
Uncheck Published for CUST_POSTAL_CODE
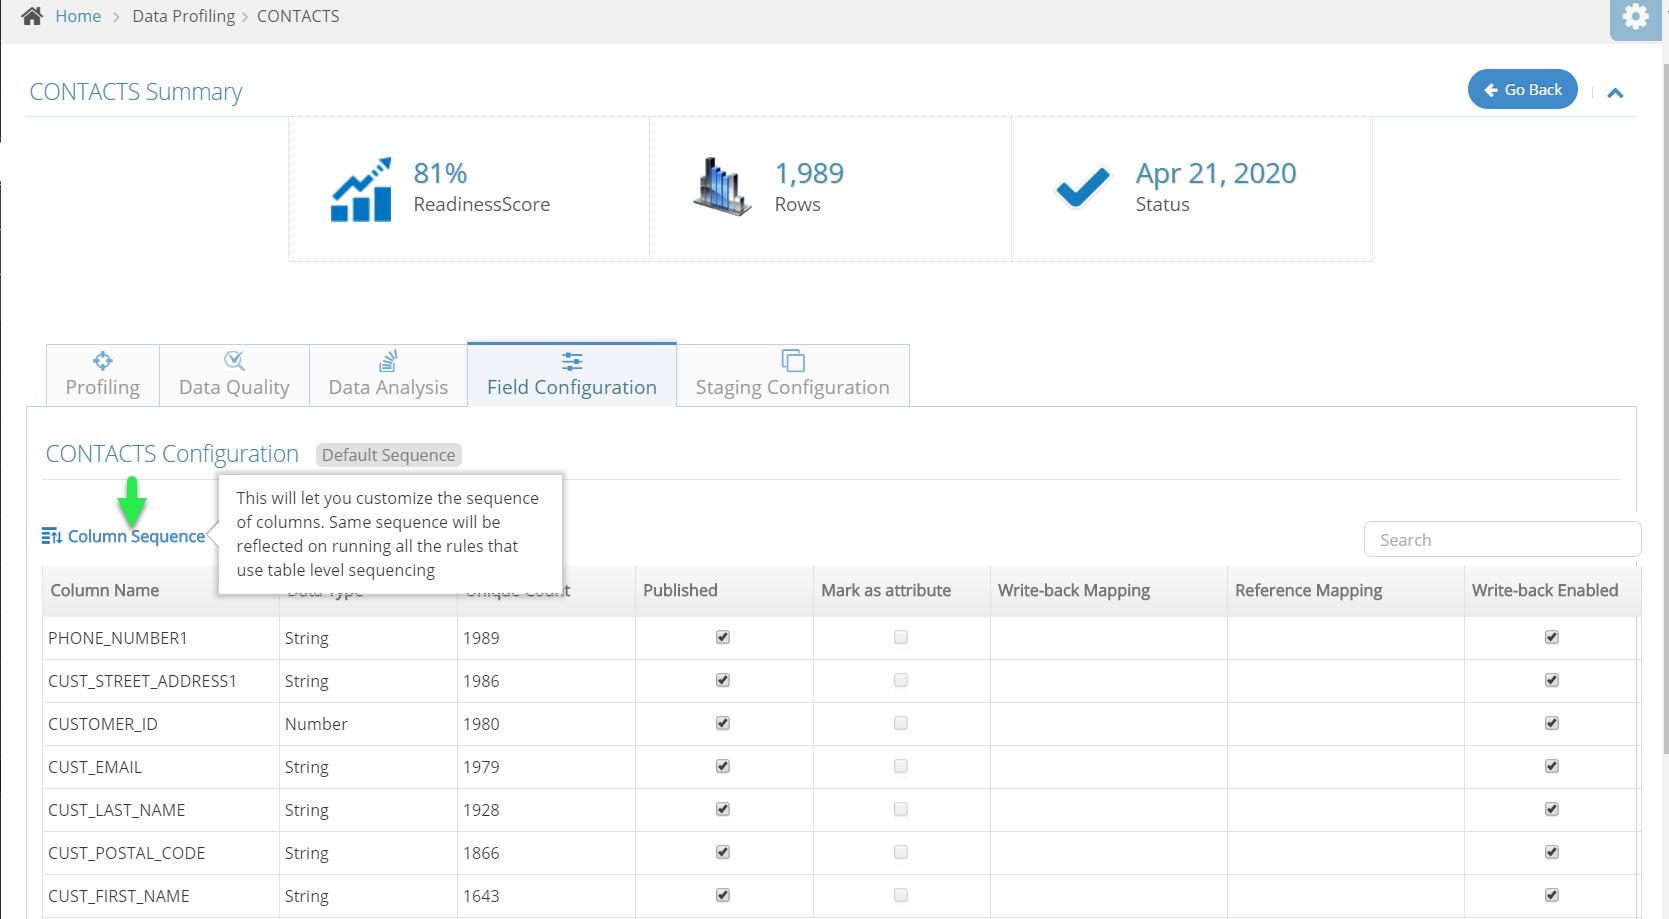723,852
